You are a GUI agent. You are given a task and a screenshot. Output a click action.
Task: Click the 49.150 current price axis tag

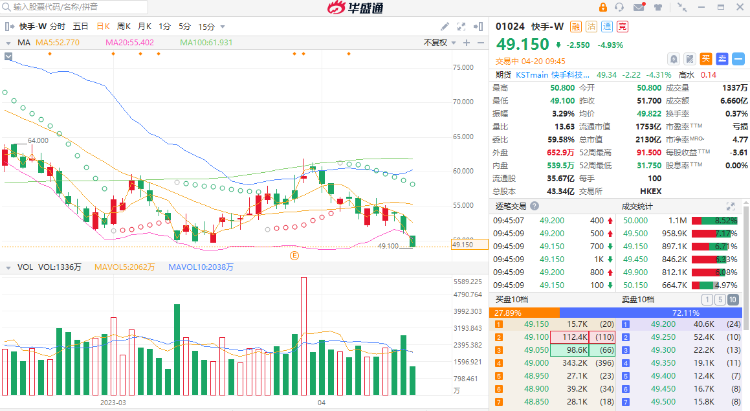(x=469, y=244)
